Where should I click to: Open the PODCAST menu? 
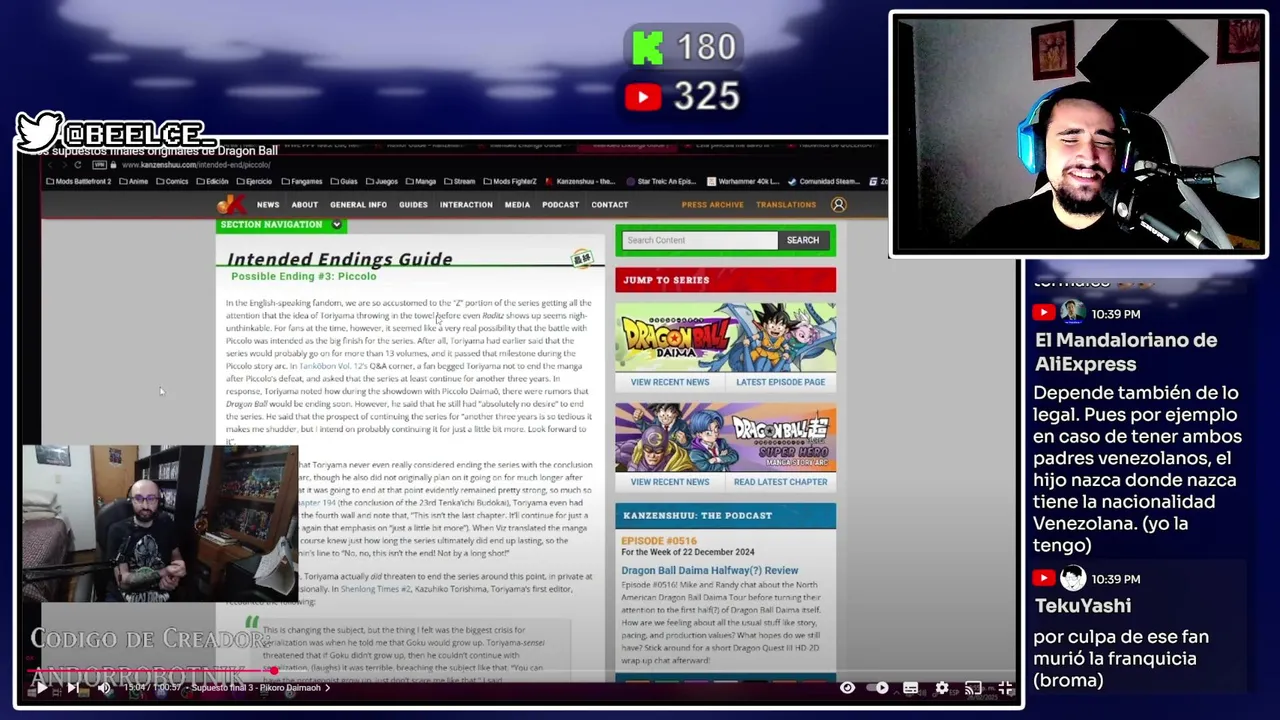pos(560,205)
